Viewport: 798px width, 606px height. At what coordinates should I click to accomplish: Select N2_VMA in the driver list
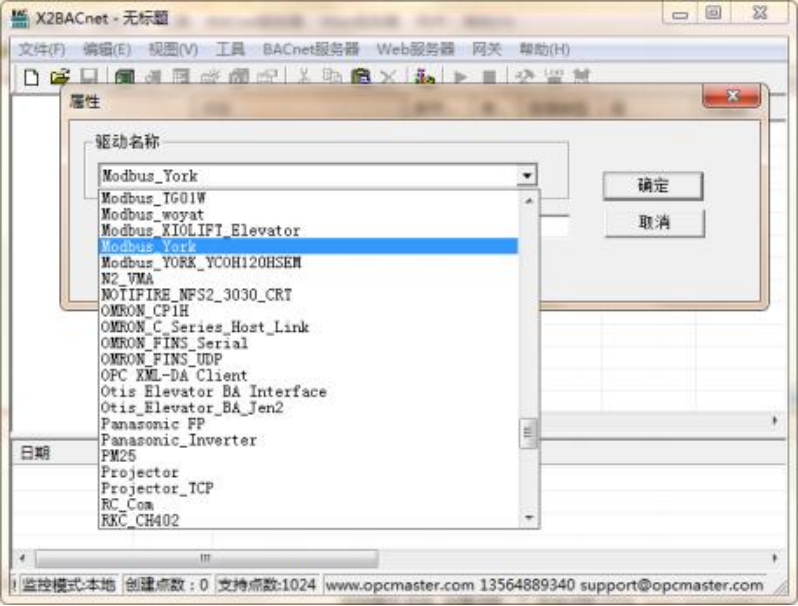click(x=308, y=279)
